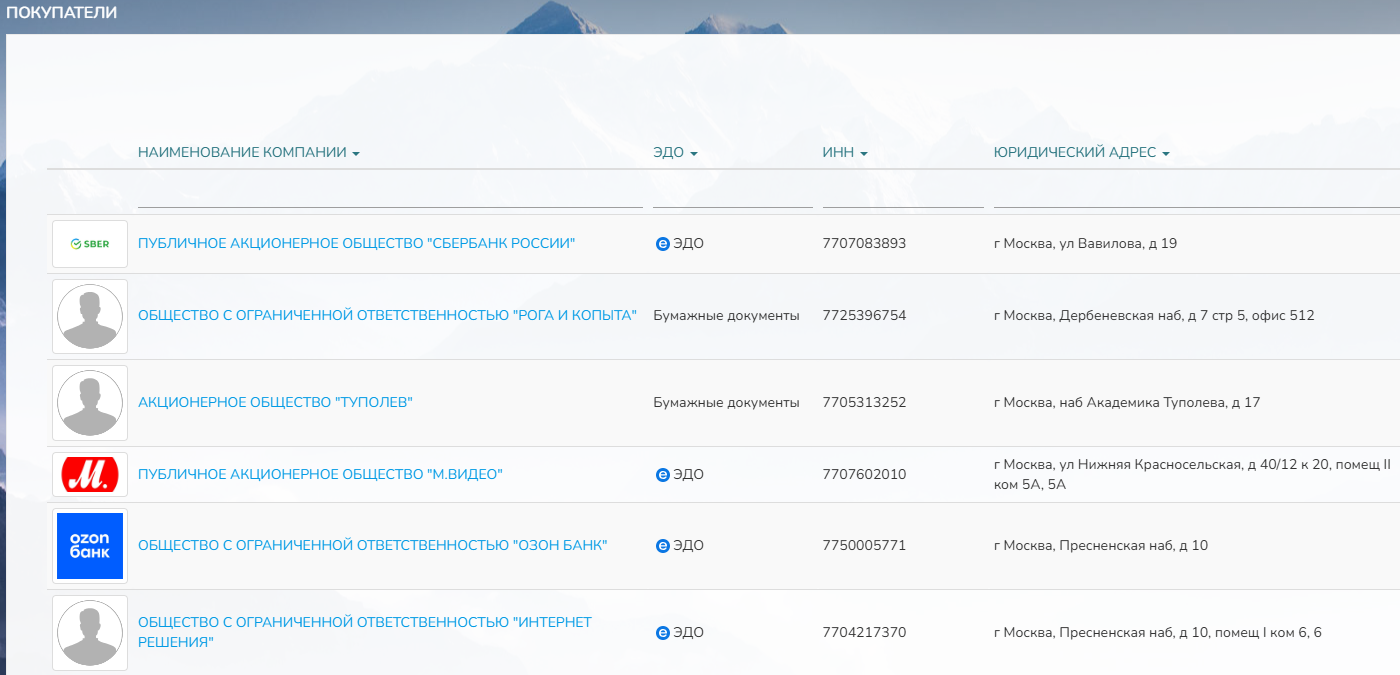Viewport: 1400px width, 675px height.
Task: Click the Покупатели section header
Action: pyautogui.click(x=59, y=12)
